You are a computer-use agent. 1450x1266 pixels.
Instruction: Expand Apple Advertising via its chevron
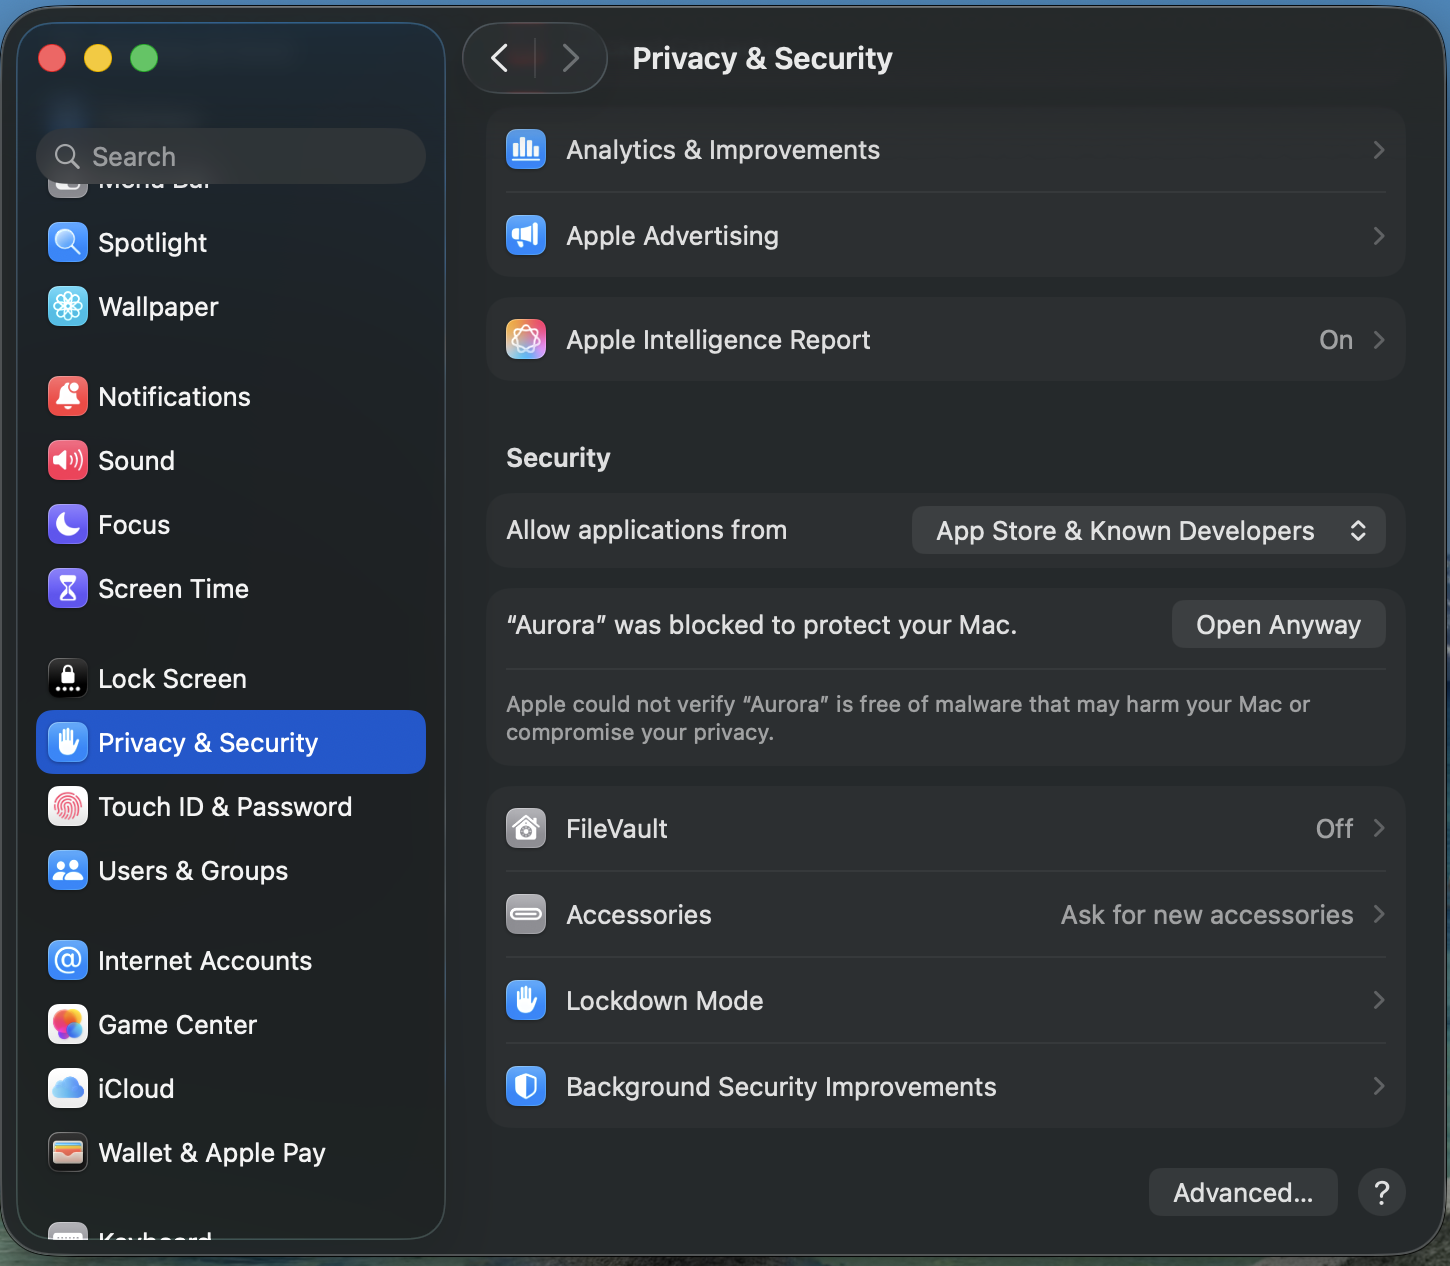[x=1379, y=236]
